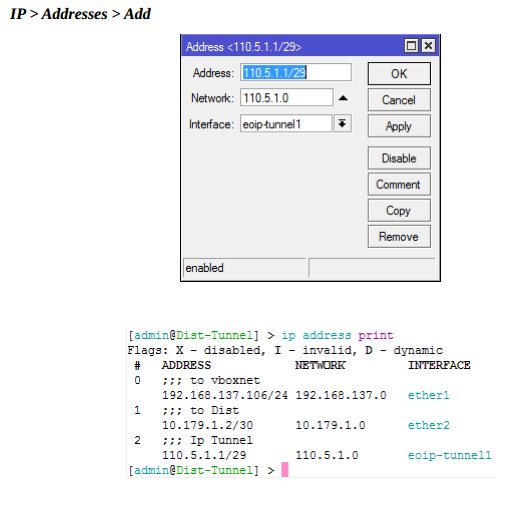
Task: Click the pink terminal cursor at prompt
Action: coord(285,470)
